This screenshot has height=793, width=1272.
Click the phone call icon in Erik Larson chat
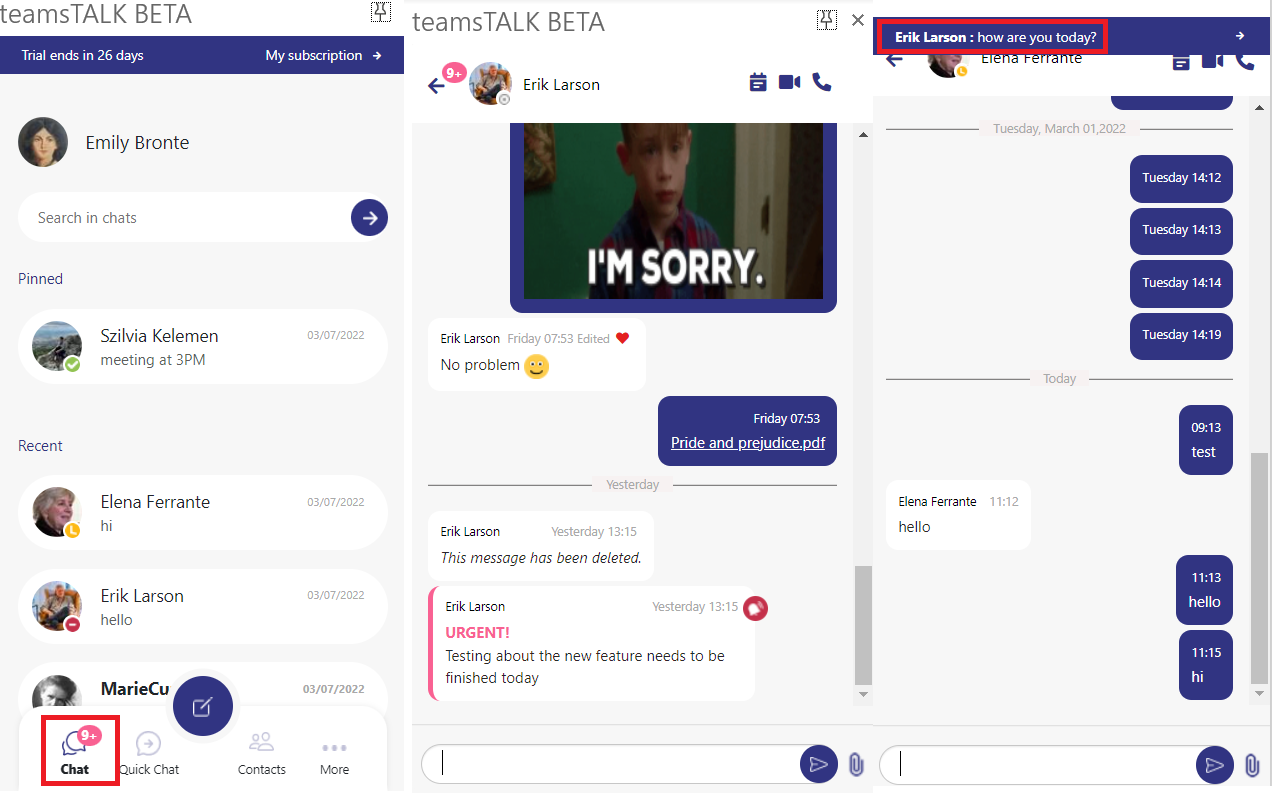(x=822, y=82)
